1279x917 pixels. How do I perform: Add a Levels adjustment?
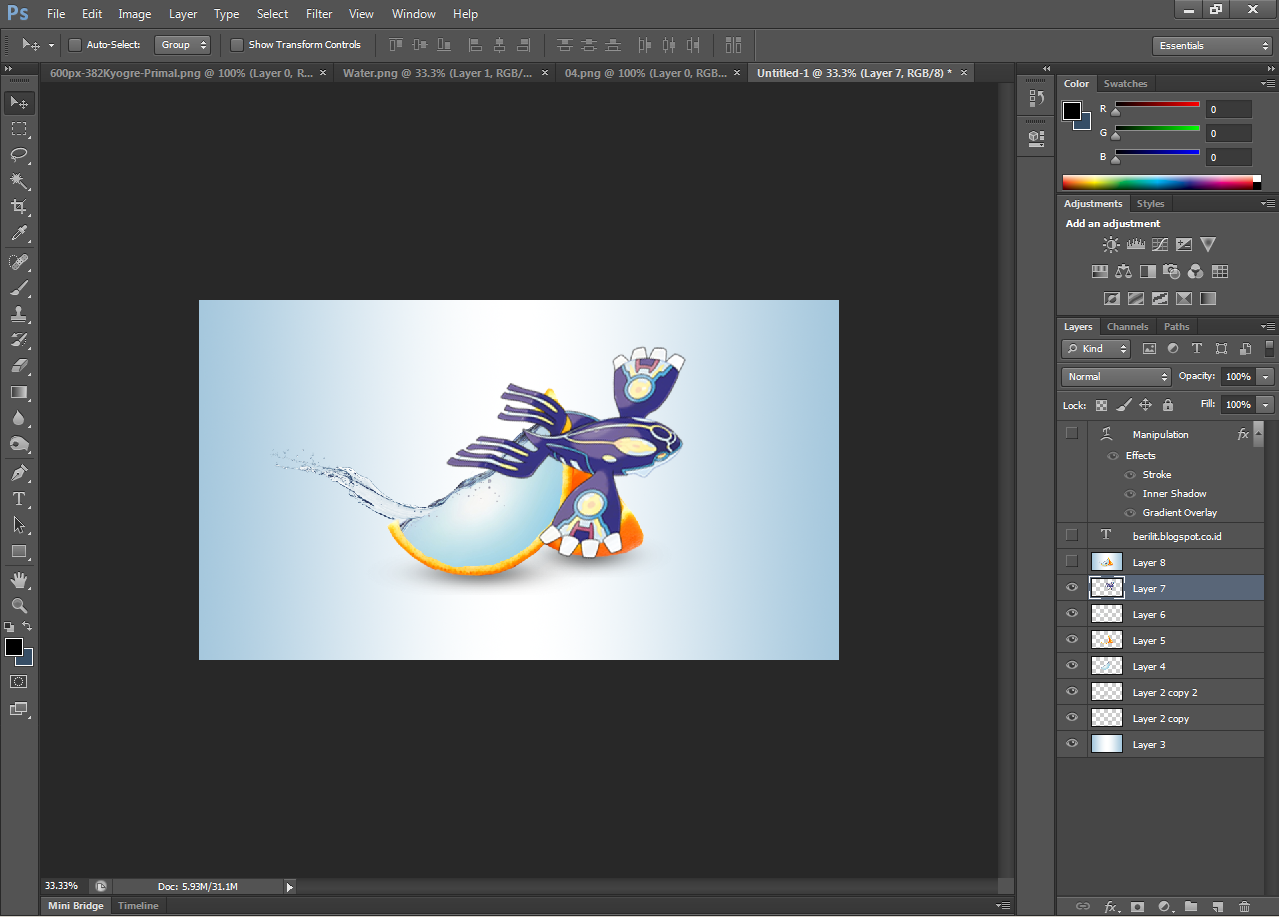[x=1135, y=244]
